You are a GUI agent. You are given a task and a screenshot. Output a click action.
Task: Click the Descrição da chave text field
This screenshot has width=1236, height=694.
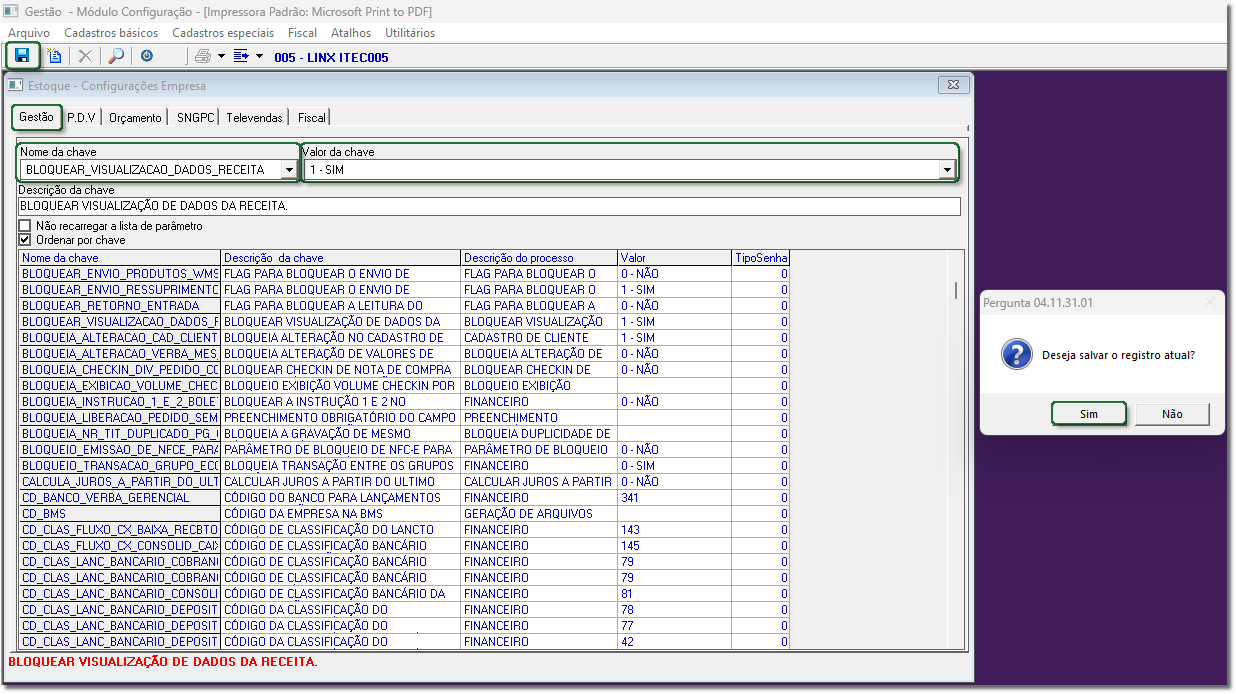[x=489, y=206]
